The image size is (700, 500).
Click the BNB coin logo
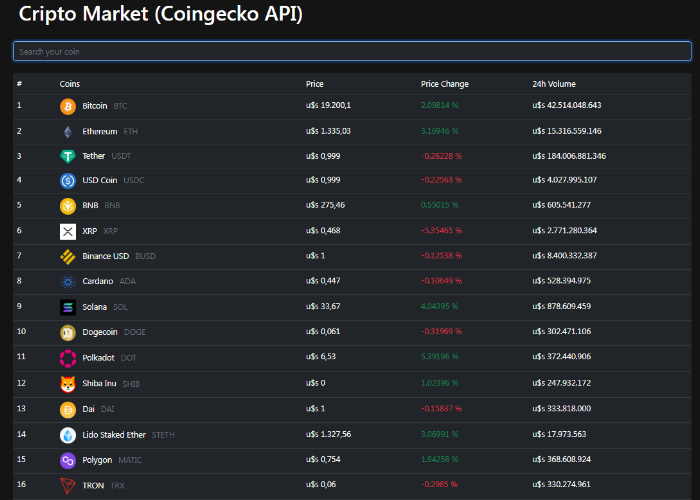click(68, 206)
